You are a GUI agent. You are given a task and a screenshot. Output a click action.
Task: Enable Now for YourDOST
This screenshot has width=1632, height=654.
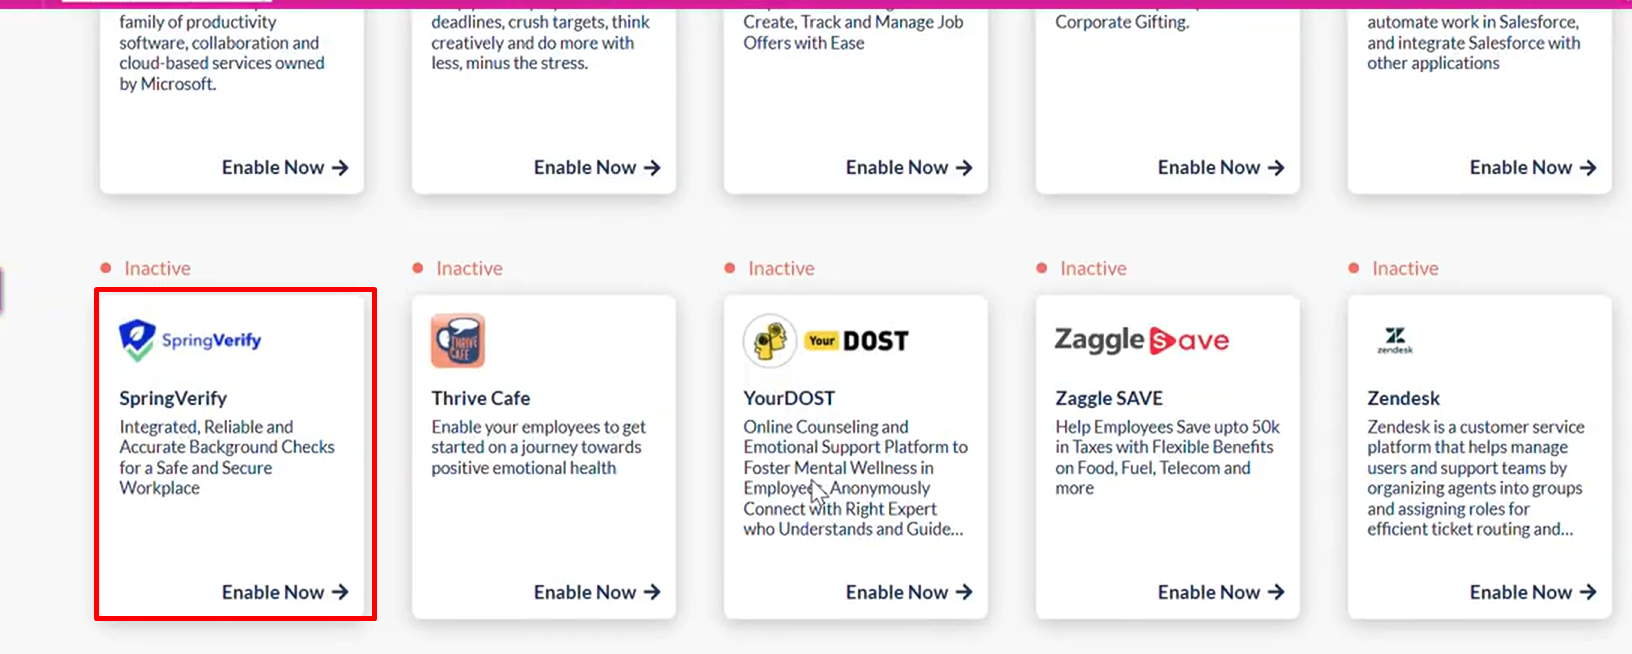pos(908,592)
